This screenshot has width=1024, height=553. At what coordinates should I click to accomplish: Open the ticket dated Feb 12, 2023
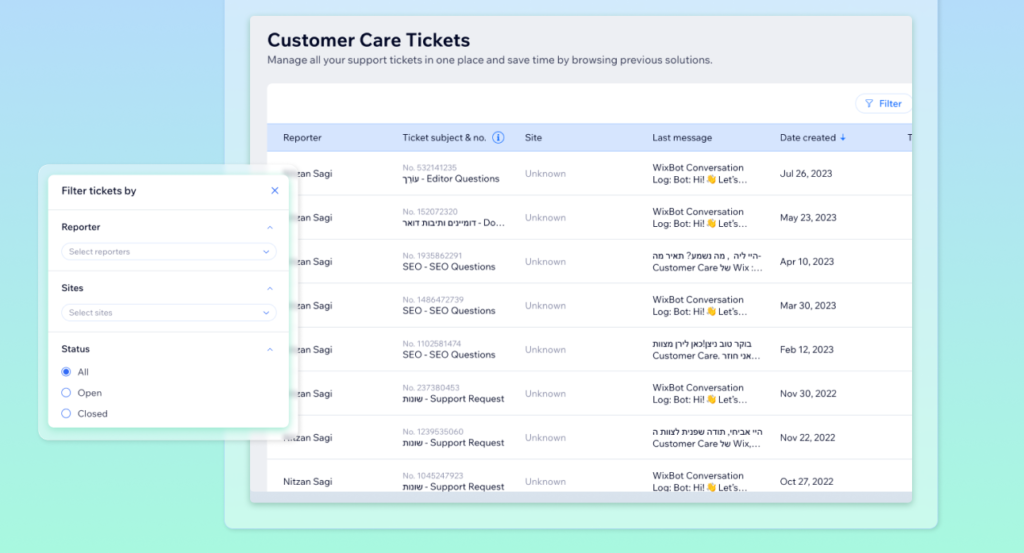tap(807, 350)
